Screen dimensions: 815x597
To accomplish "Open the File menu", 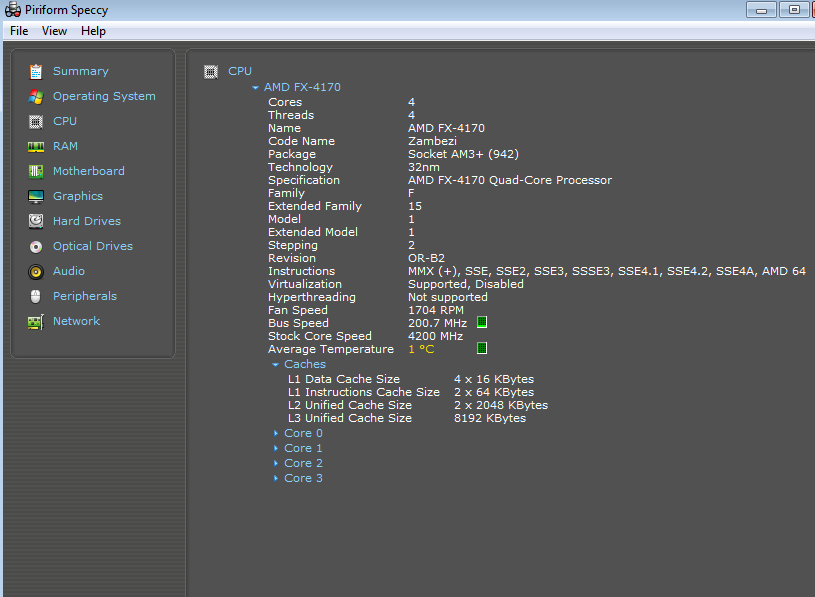I will coord(19,31).
